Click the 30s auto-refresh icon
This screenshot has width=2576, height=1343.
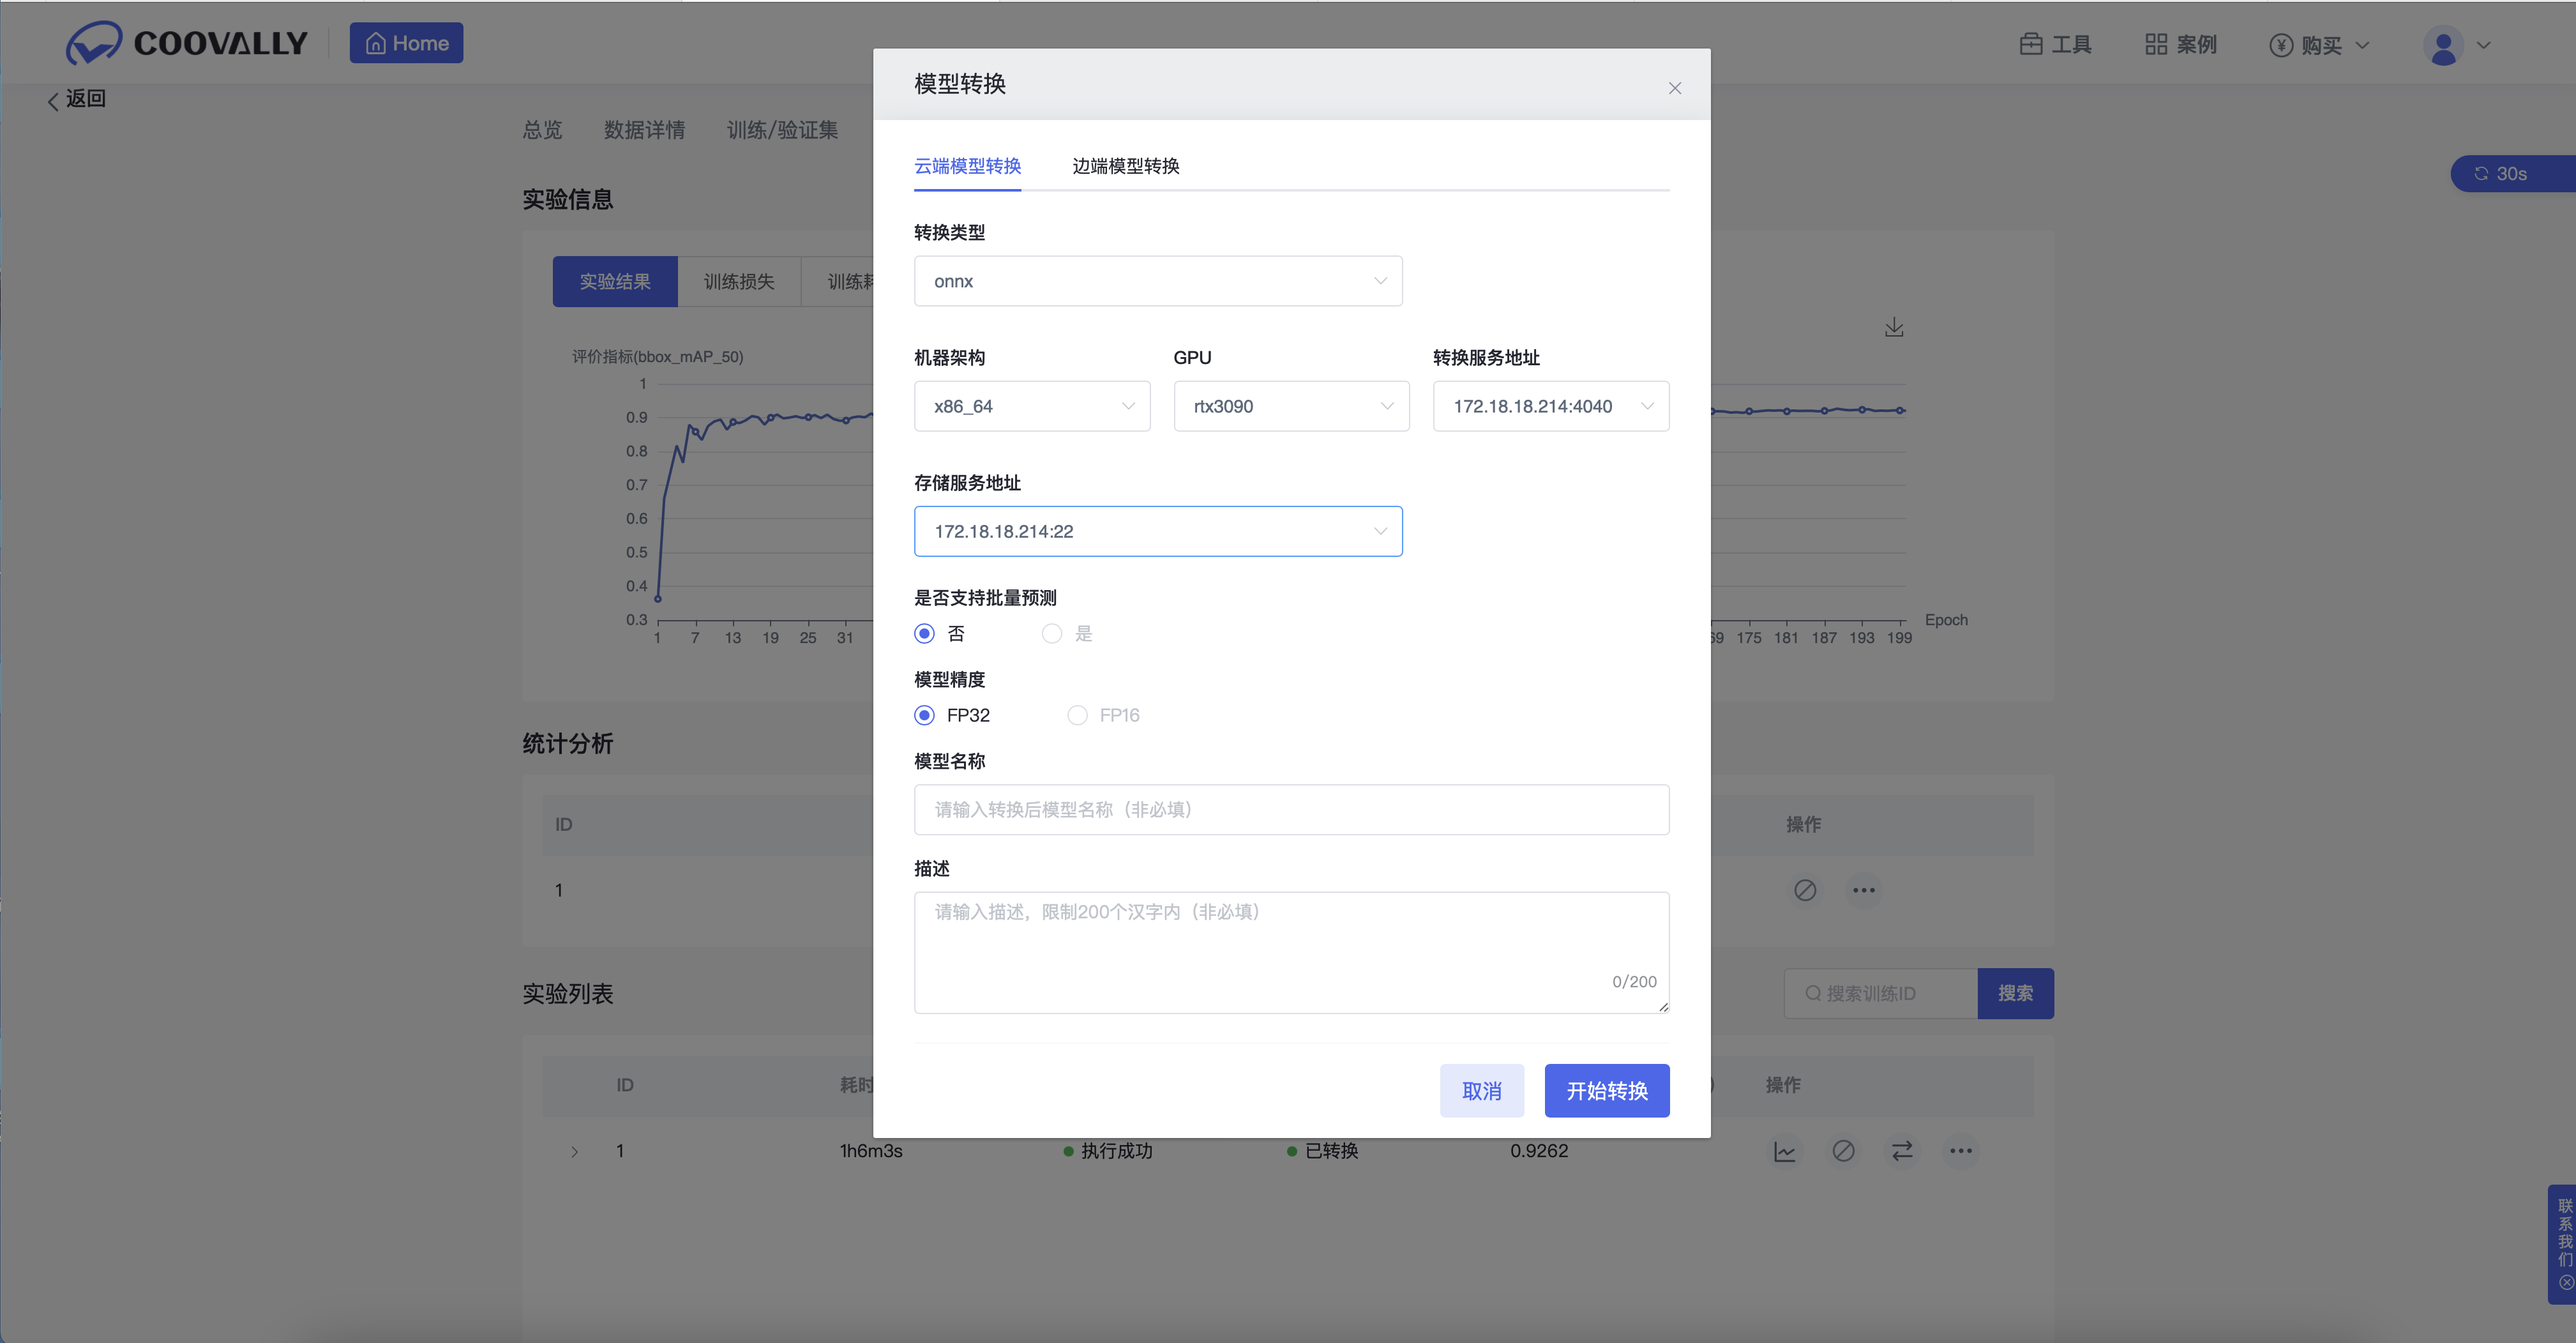click(2481, 174)
